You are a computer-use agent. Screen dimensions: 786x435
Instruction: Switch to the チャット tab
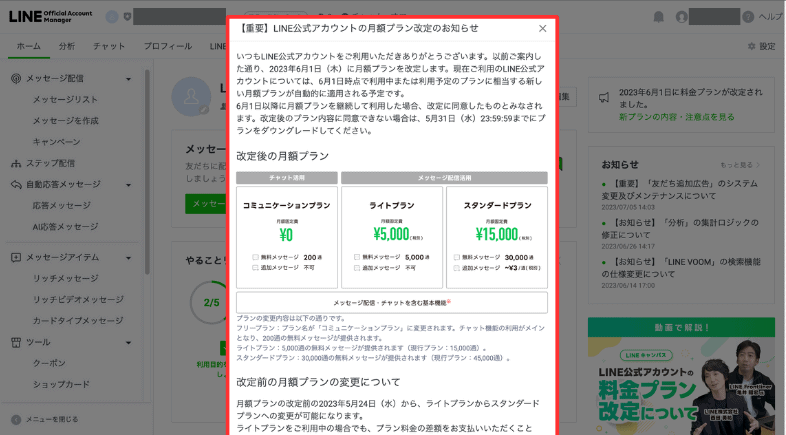pyautogui.click(x=109, y=46)
